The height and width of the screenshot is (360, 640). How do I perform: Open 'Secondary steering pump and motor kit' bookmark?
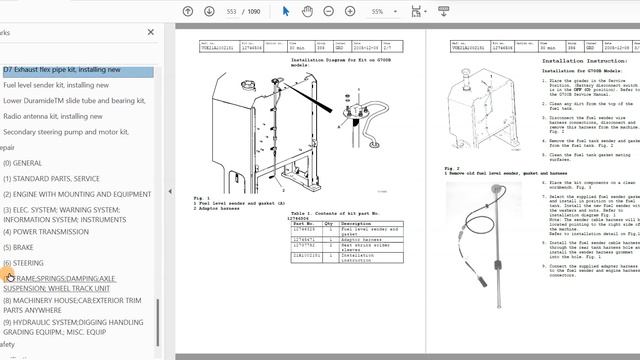coord(66,132)
